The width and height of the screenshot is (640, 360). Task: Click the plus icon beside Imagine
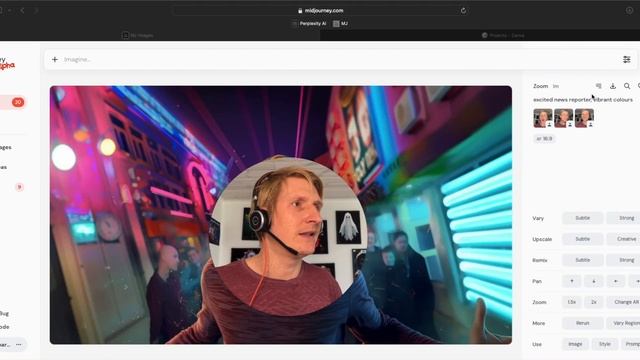(x=55, y=60)
